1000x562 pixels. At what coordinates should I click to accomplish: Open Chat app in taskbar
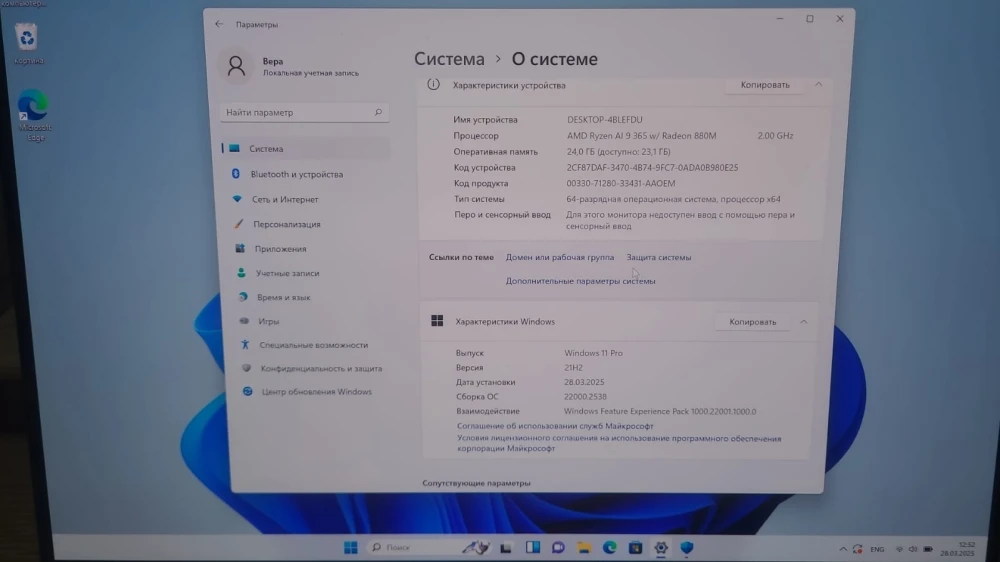[x=558, y=547]
